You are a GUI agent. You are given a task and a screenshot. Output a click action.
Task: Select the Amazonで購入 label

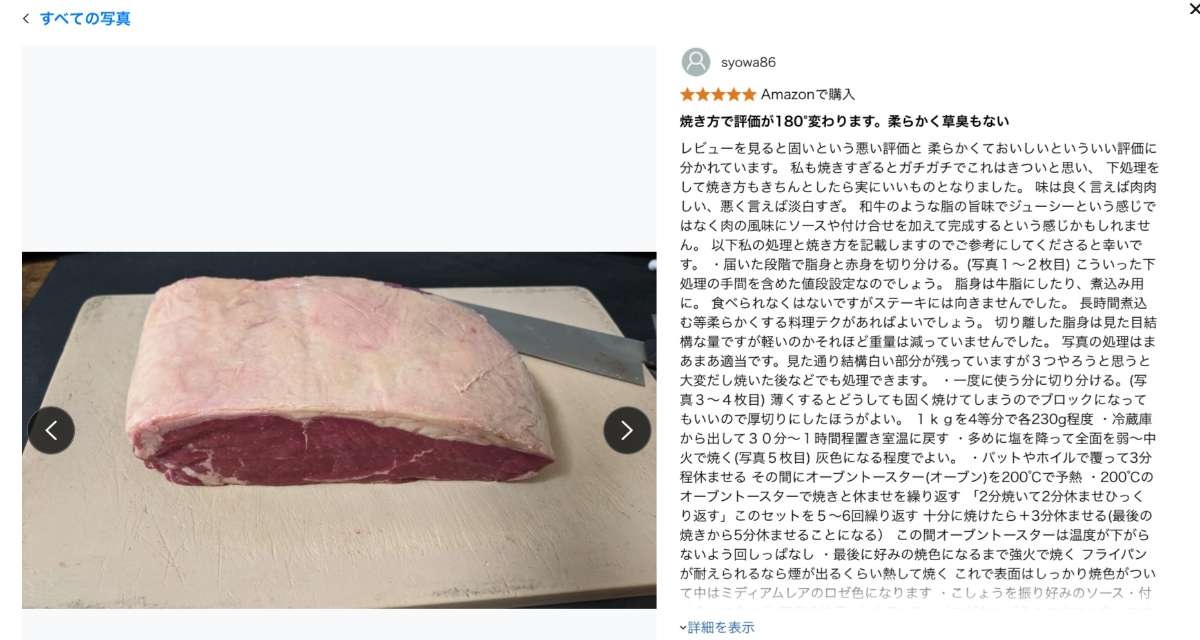coord(808,94)
